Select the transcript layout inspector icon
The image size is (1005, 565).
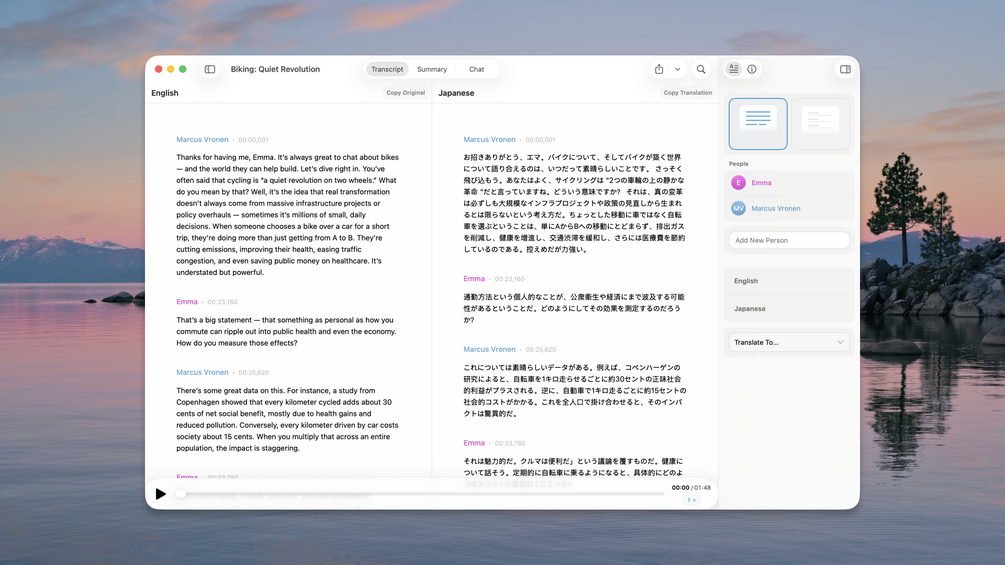click(734, 69)
